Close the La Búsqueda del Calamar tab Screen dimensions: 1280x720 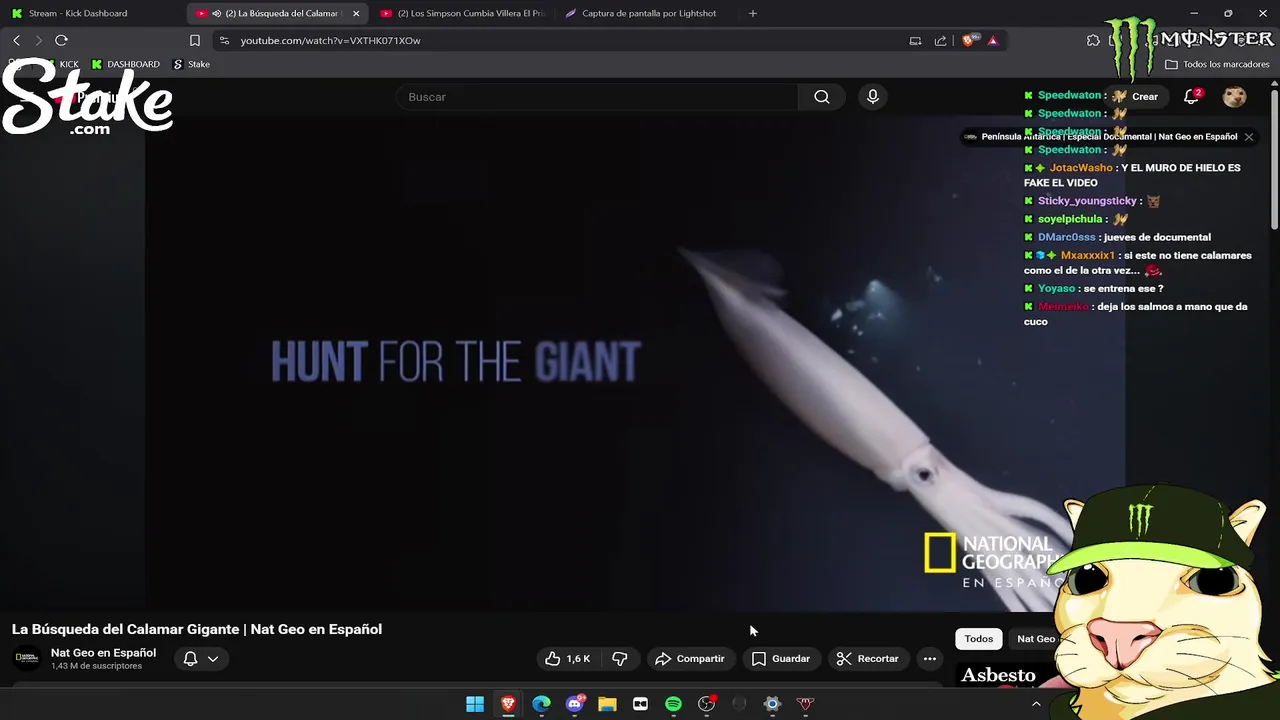pos(356,13)
